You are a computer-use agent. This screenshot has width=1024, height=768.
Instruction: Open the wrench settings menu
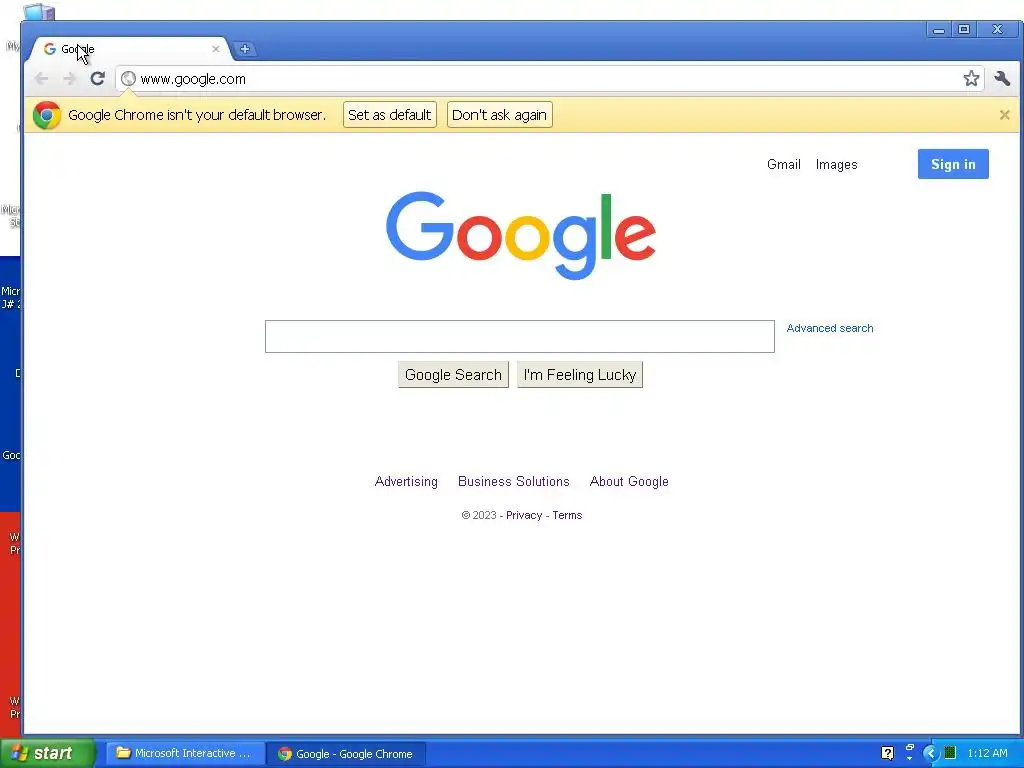(x=1002, y=79)
